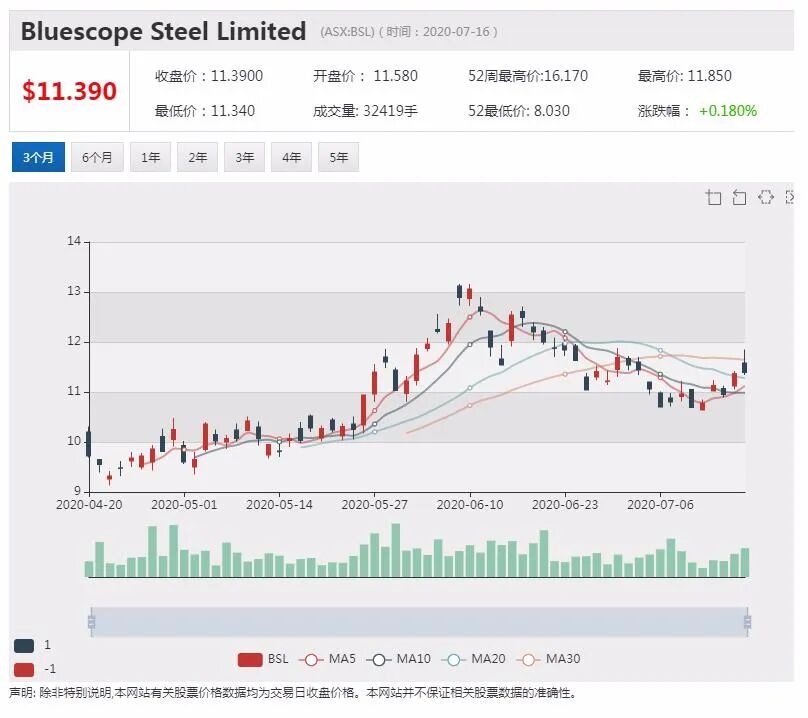Hide the MA10 moving average line

coord(398,659)
